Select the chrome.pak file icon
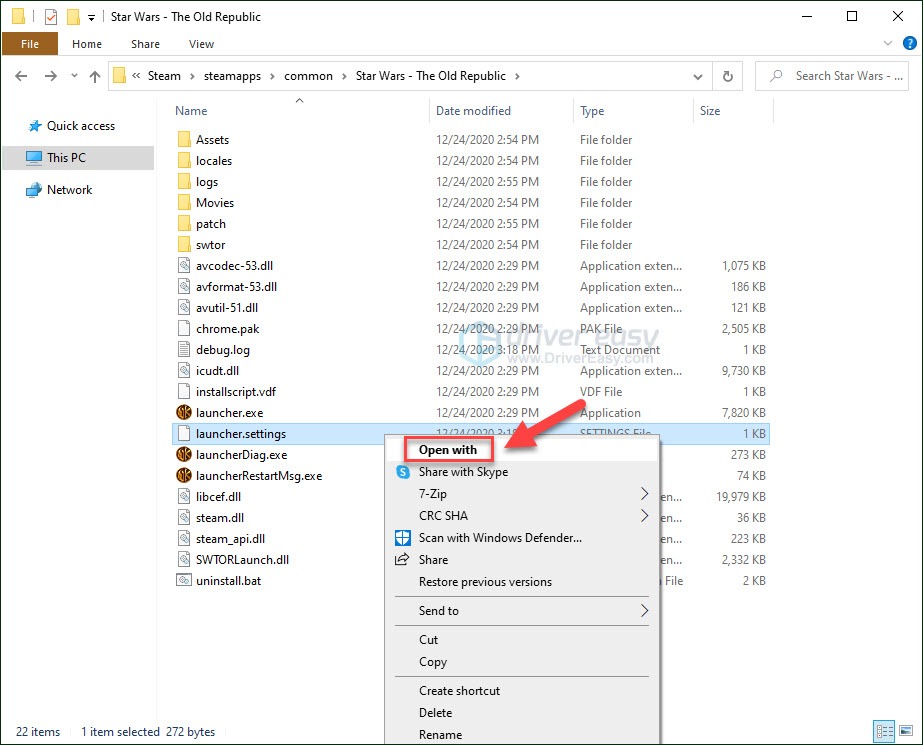 click(x=184, y=328)
